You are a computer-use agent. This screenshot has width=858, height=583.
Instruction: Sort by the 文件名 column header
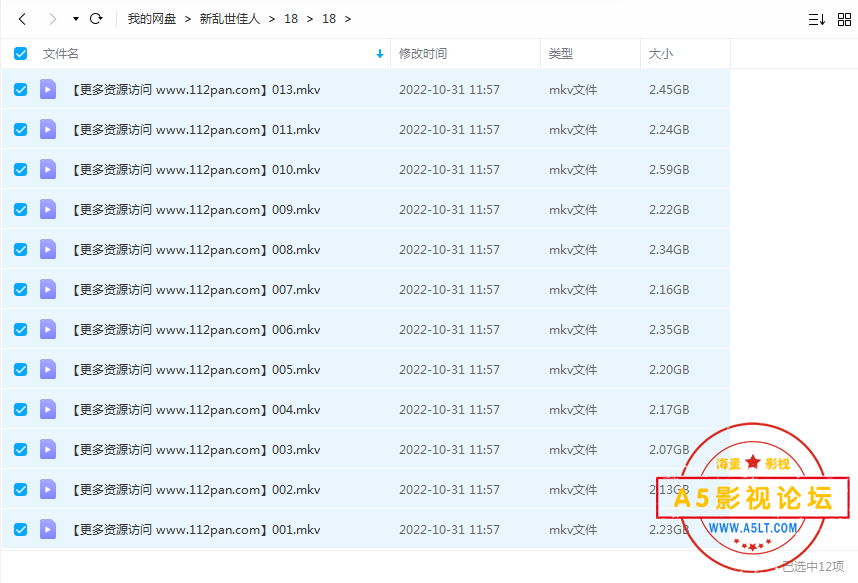[x=61, y=54]
